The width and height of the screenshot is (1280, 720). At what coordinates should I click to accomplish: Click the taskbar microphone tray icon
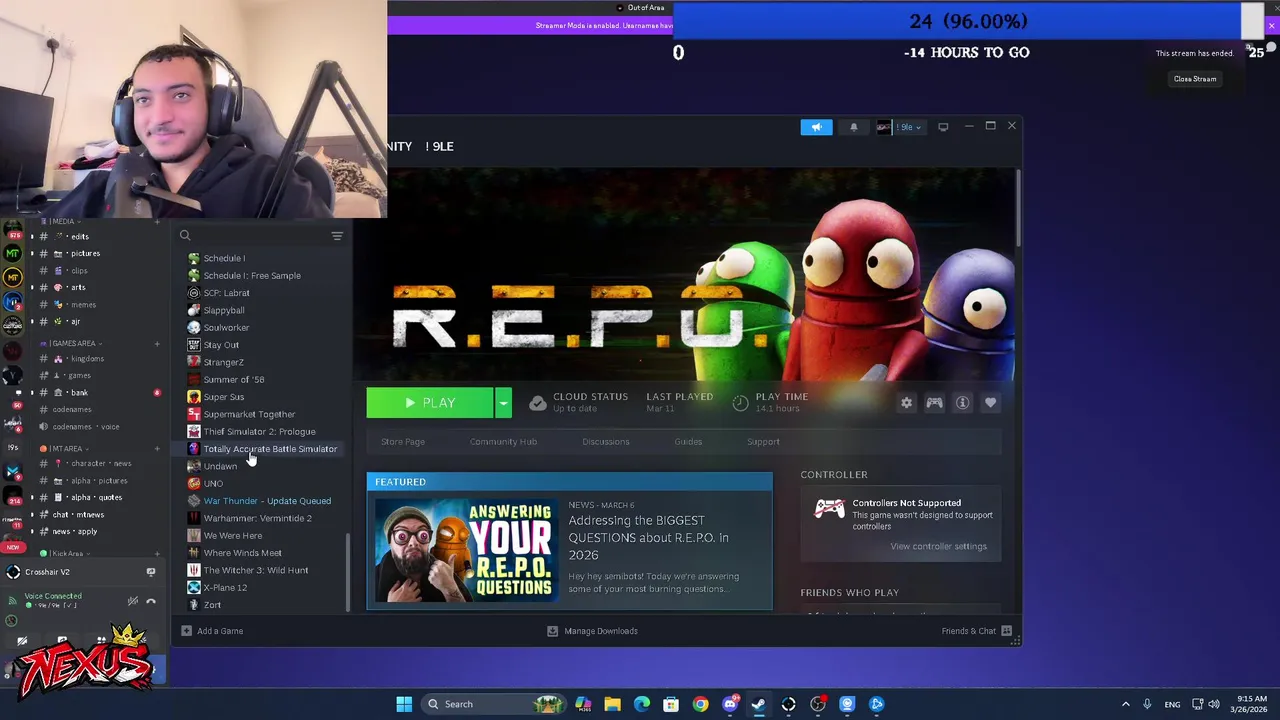tap(1147, 704)
